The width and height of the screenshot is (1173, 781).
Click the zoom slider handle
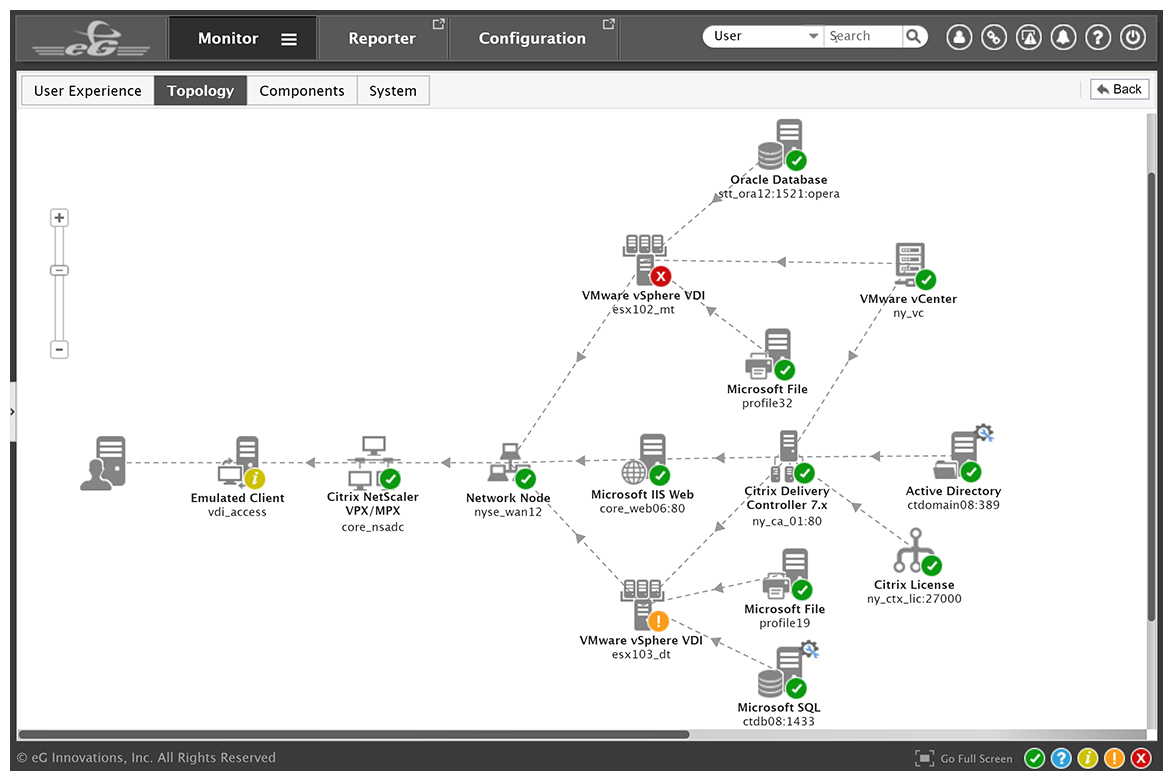pyautogui.click(x=59, y=270)
